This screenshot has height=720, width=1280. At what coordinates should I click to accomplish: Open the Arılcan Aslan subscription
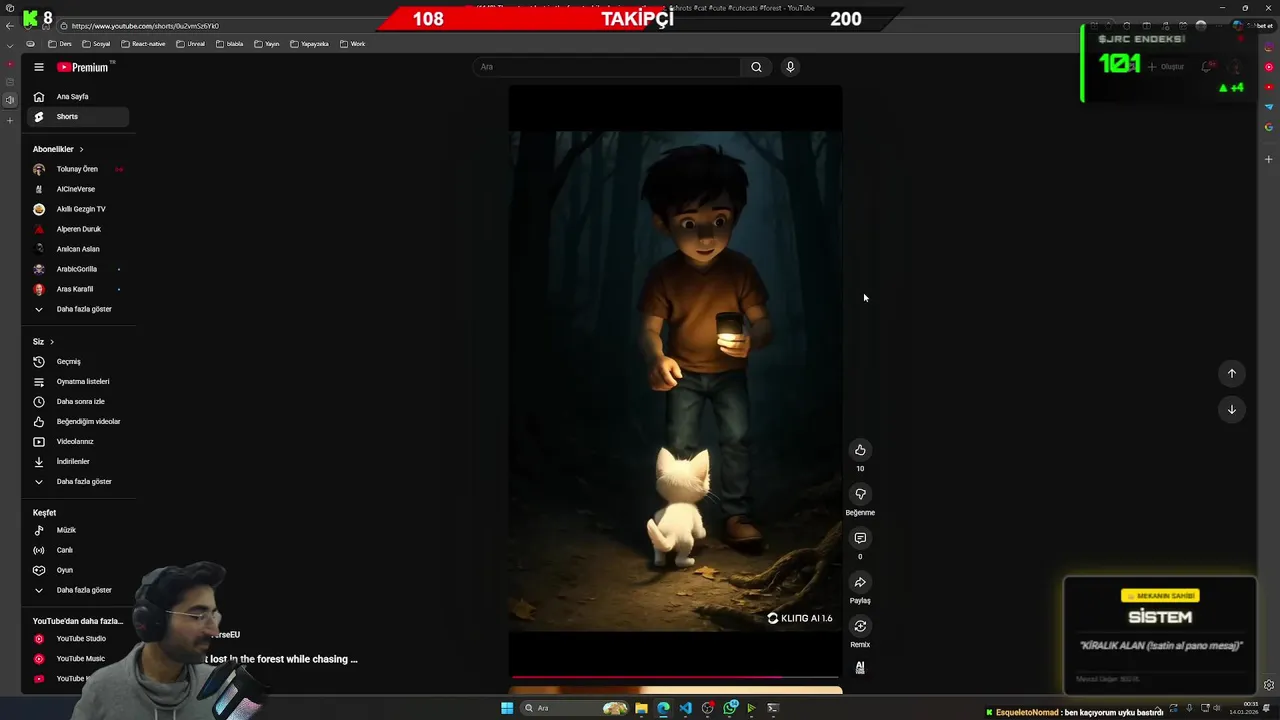point(78,249)
